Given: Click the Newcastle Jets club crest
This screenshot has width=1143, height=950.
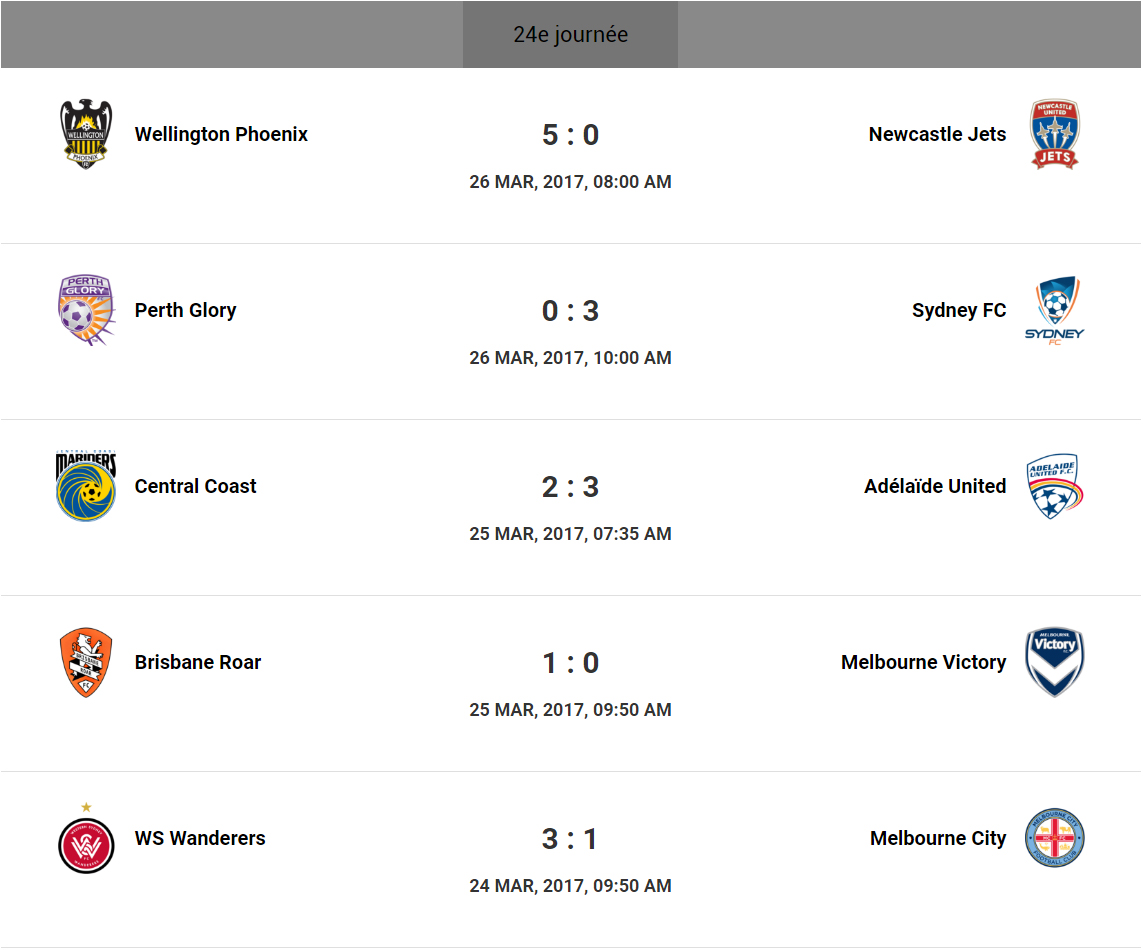Looking at the screenshot, I should 1055,134.
